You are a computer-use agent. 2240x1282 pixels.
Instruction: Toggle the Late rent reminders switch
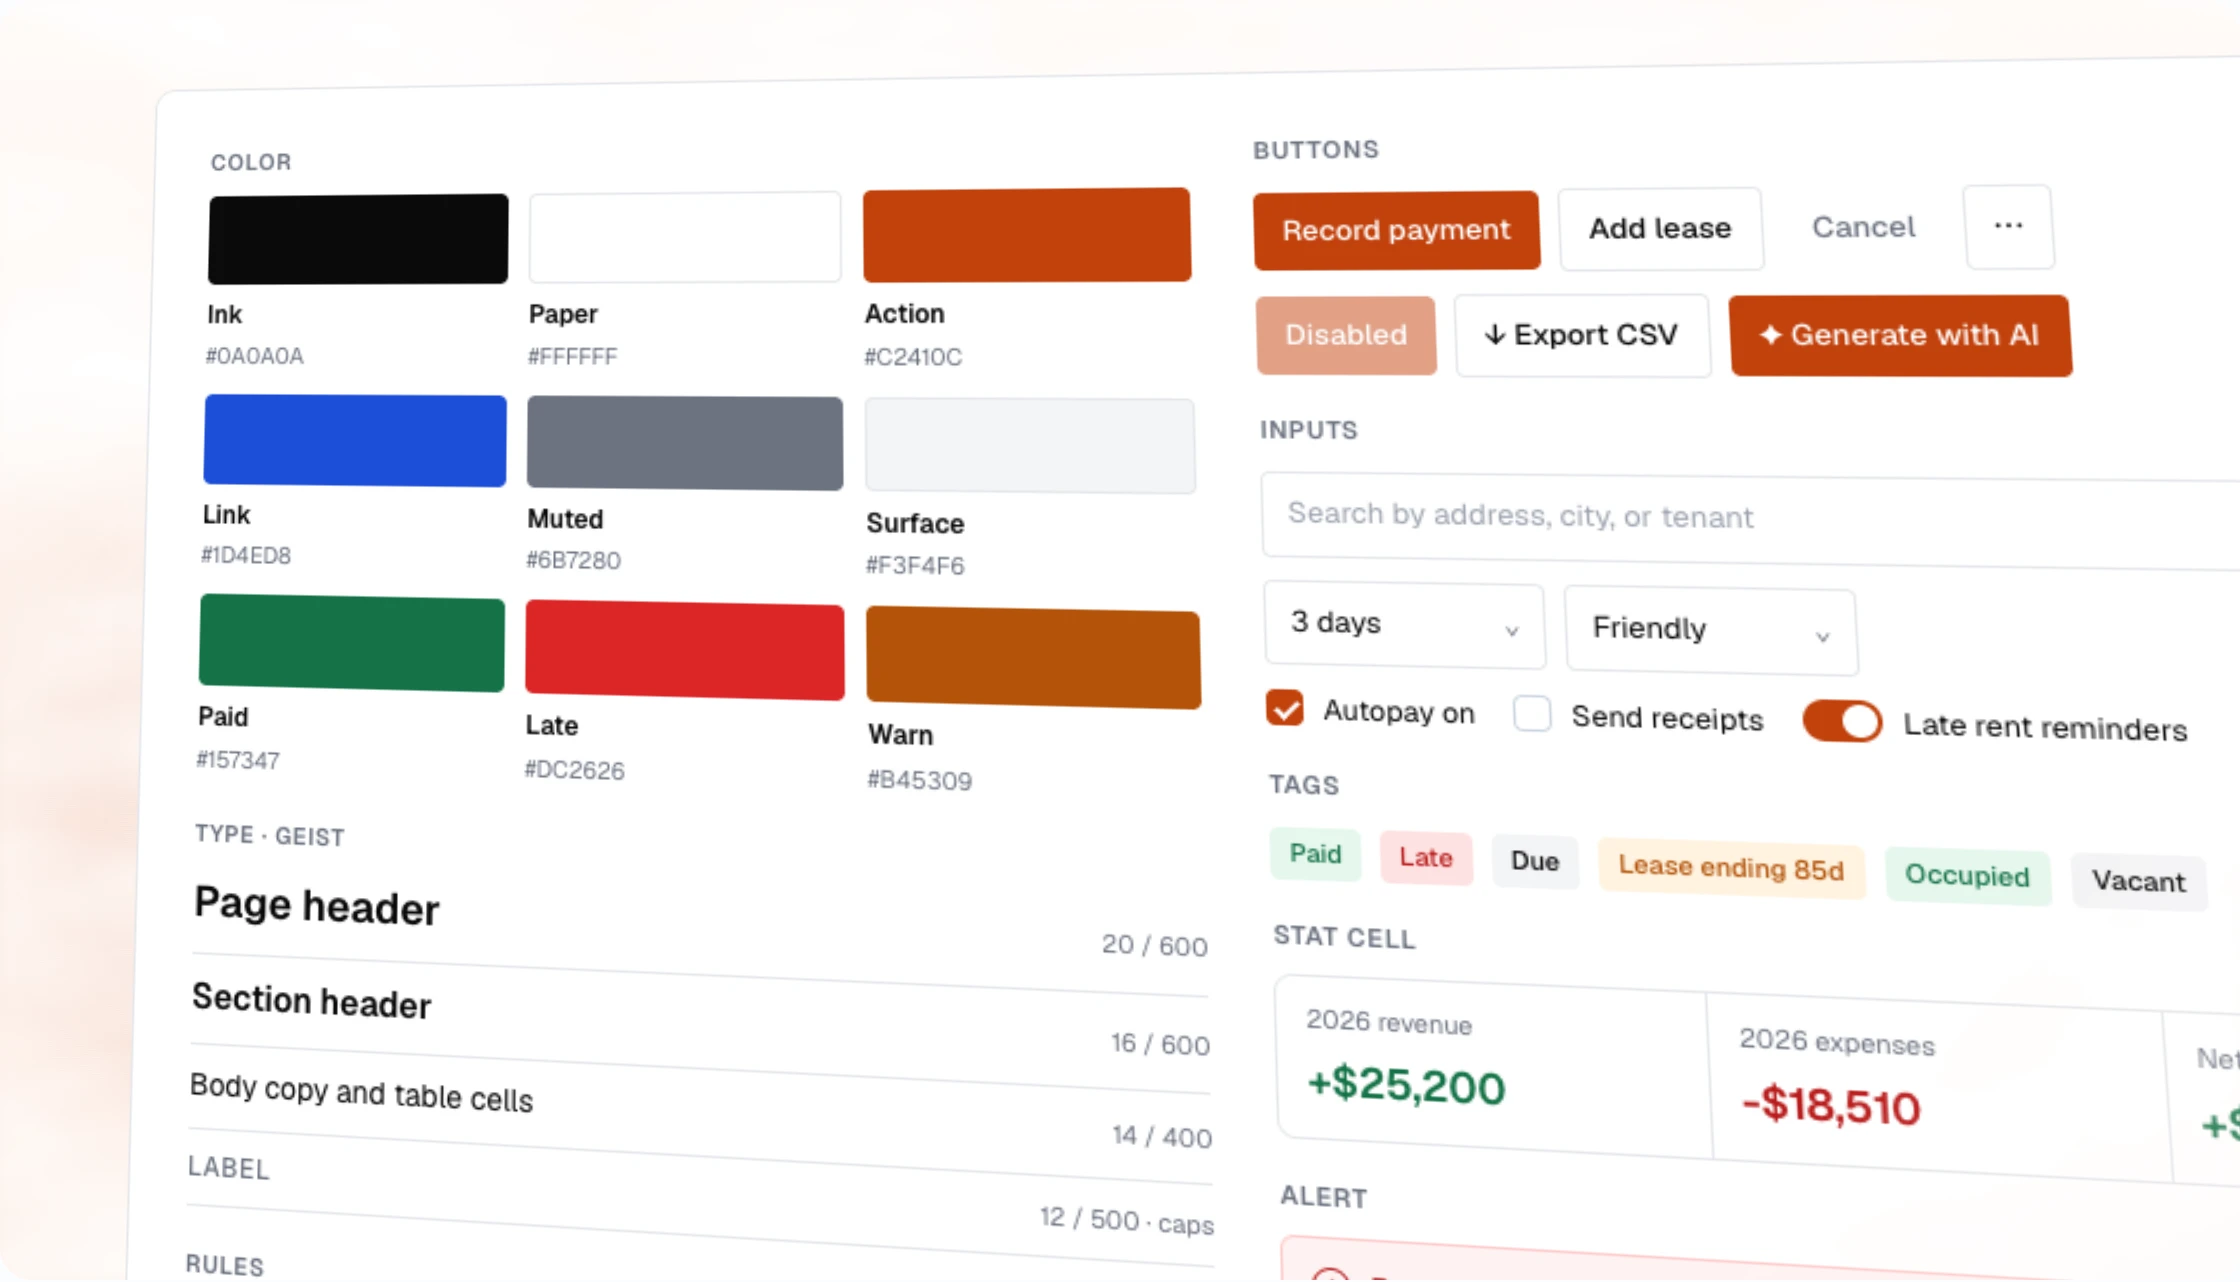[1842, 721]
